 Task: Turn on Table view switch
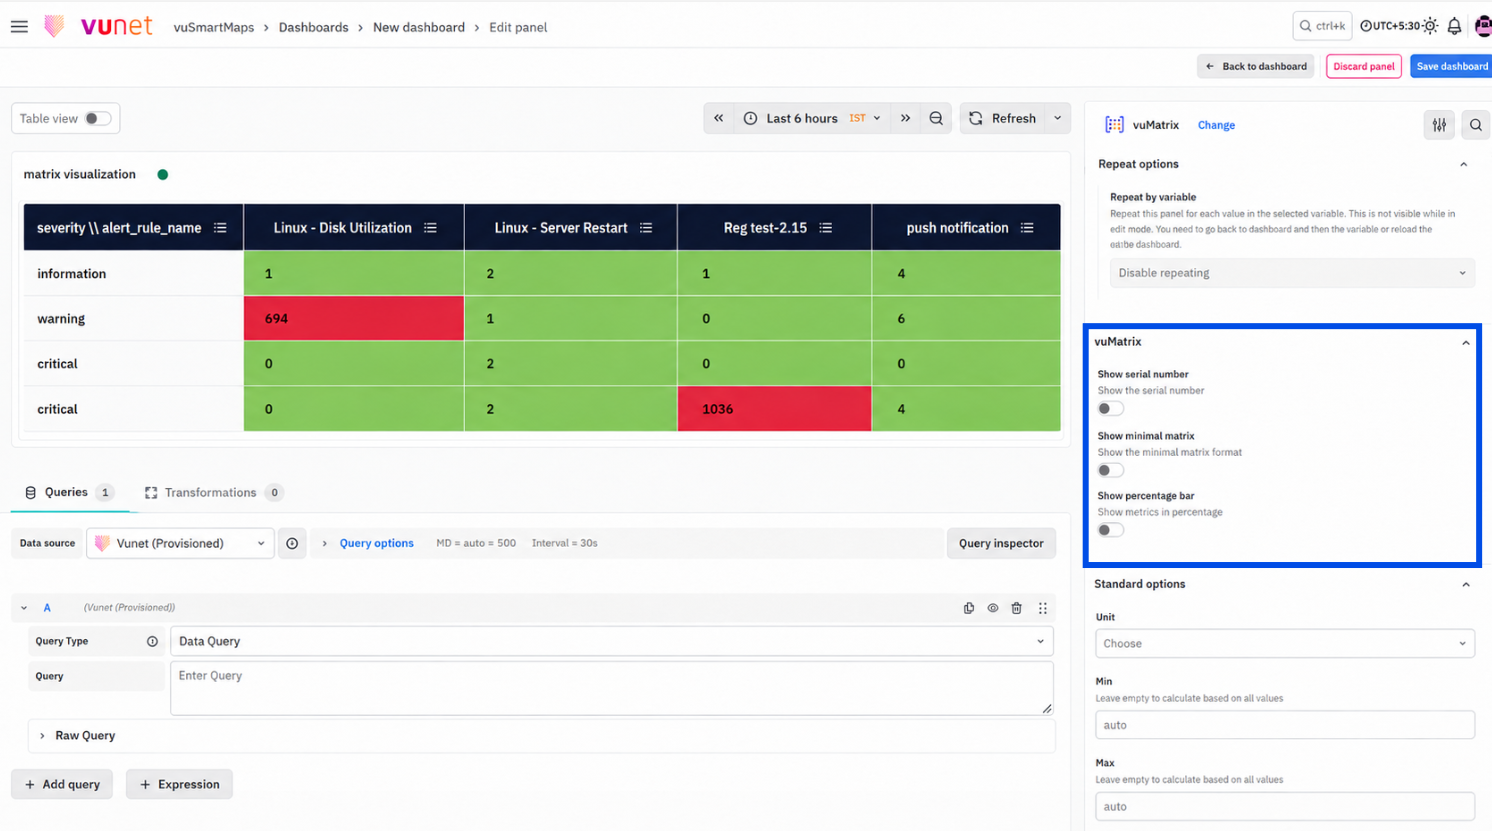pos(97,118)
